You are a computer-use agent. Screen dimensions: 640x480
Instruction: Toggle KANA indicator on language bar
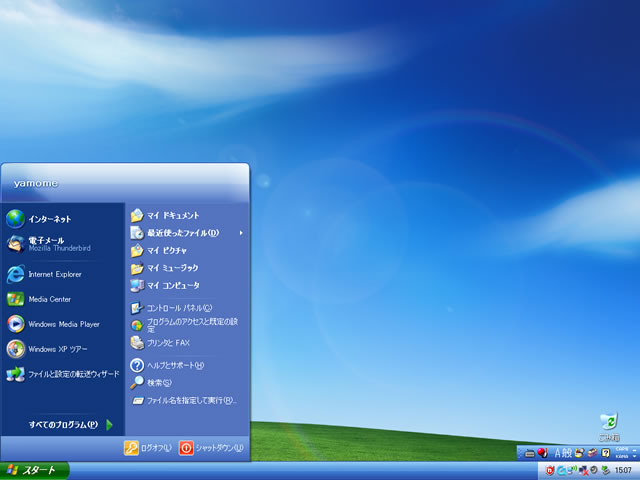622,456
